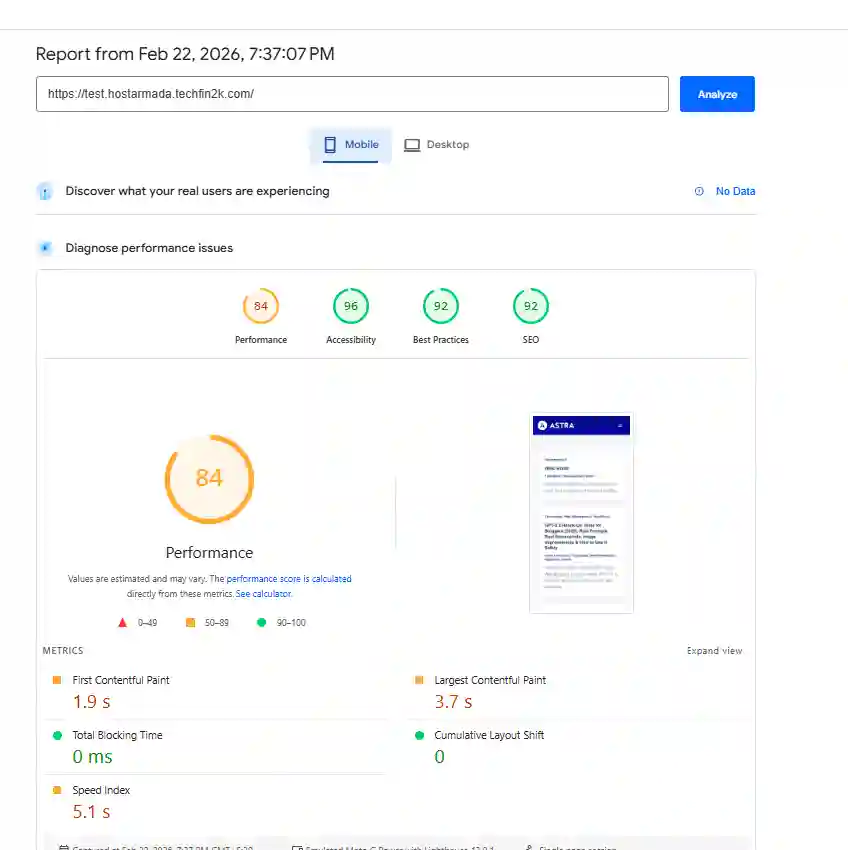The height and width of the screenshot is (850, 848).
Task: Switch to the Desktop tab
Action: (x=436, y=145)
